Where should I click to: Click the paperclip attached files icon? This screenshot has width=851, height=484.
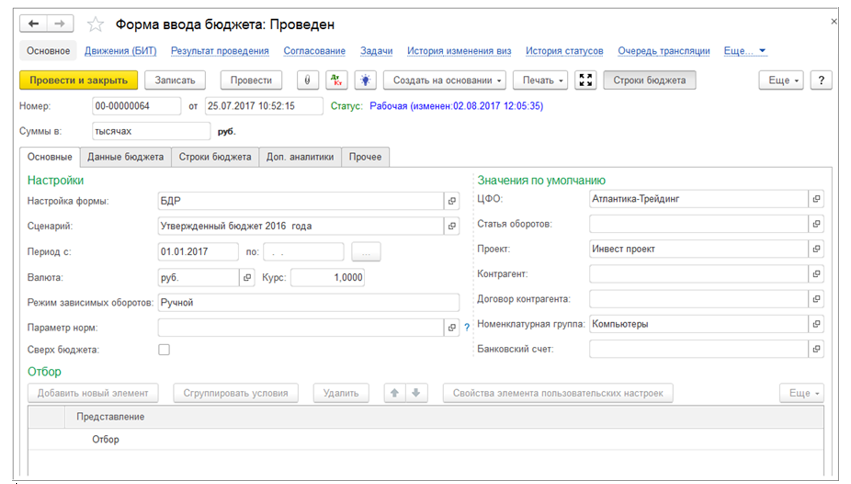pos(307,80)
